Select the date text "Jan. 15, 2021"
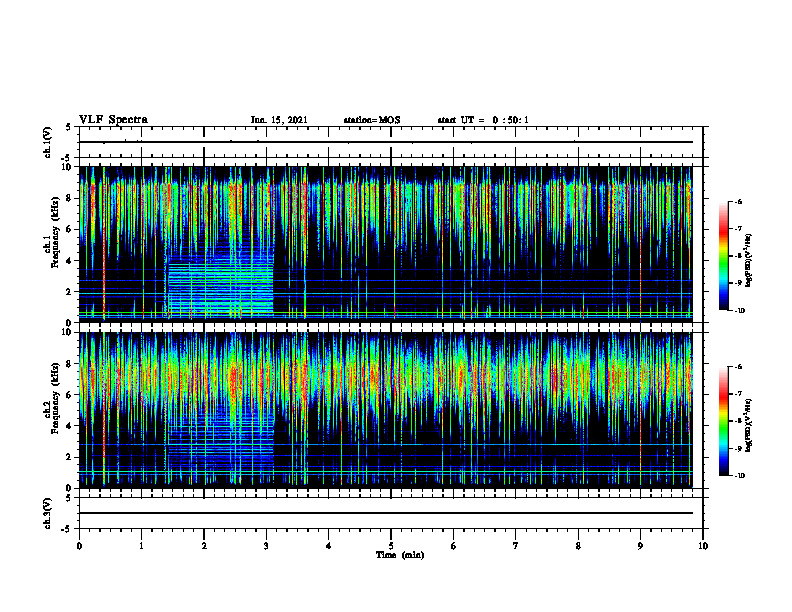This screenshot has height=612, width=792. (x=279, y=120)
